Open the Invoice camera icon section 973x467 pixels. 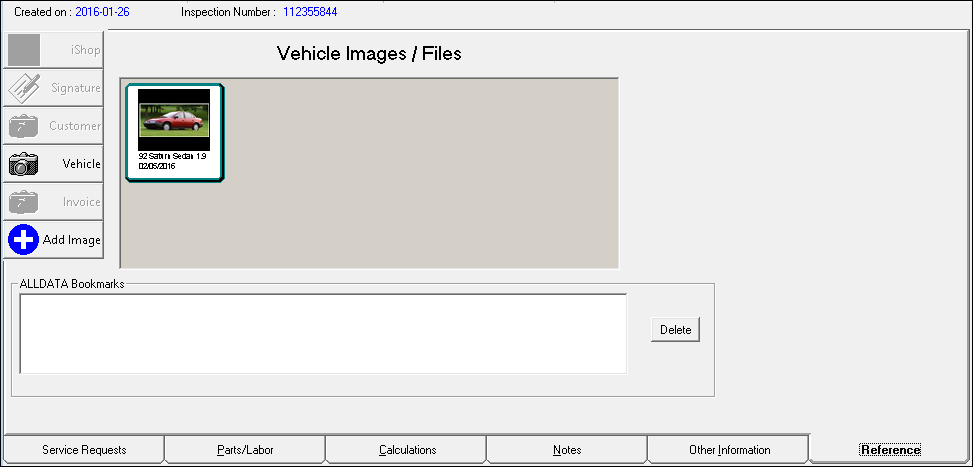click(x=24, y=202)
